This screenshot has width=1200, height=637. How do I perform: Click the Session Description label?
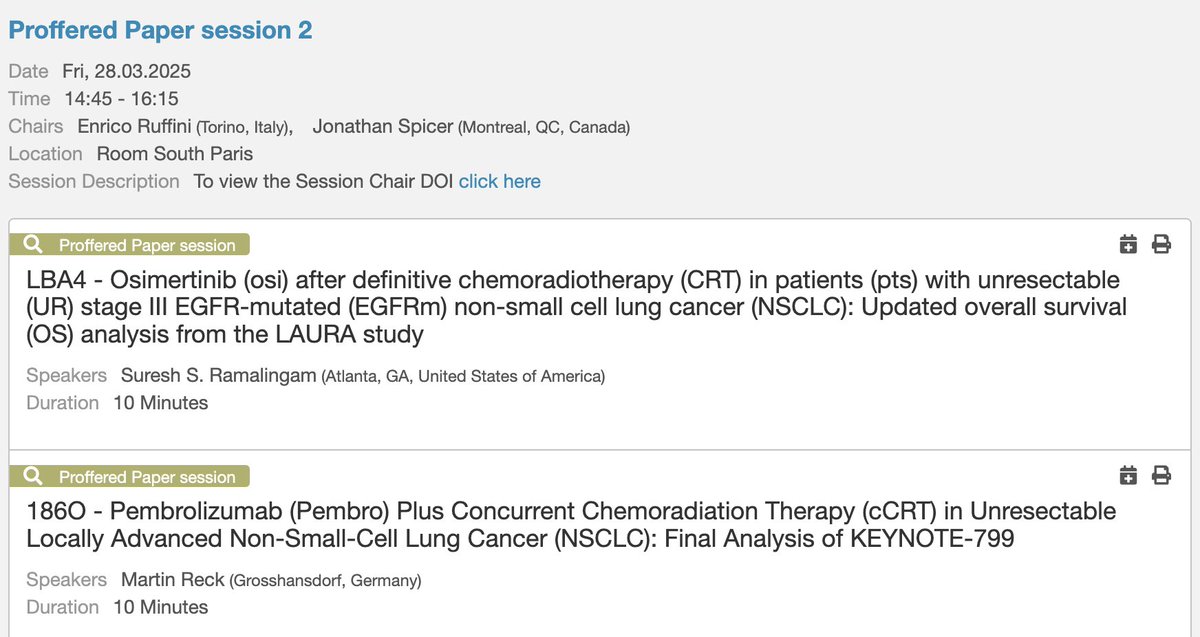tap(94, 181)
